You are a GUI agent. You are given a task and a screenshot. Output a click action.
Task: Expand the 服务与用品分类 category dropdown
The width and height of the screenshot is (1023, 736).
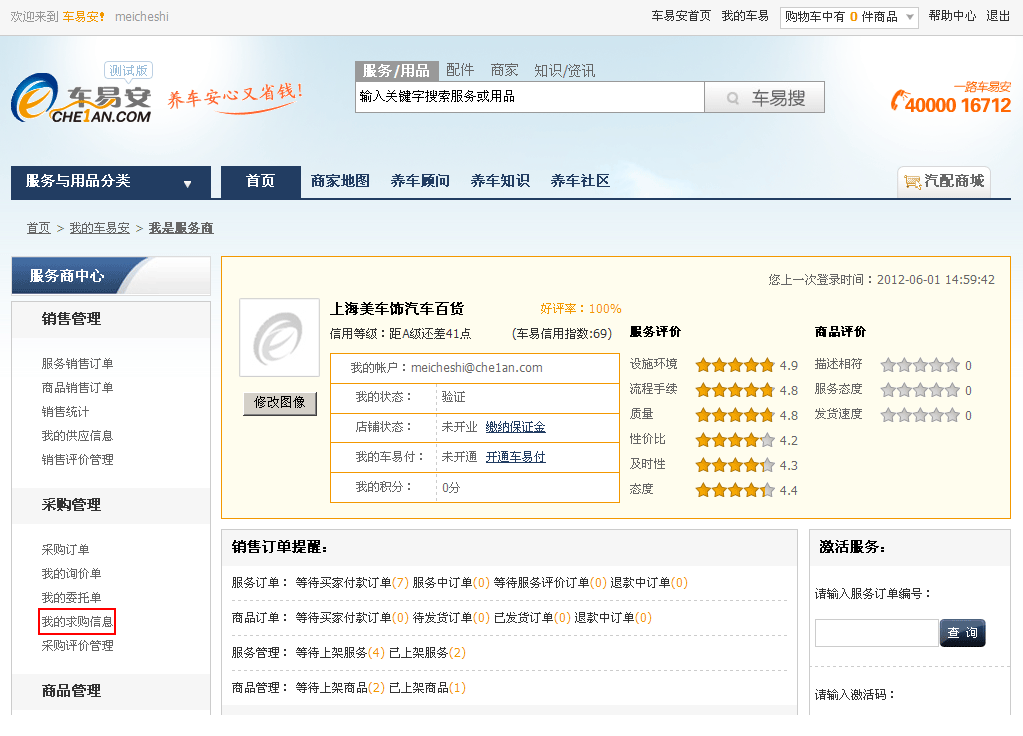[111, 182]
